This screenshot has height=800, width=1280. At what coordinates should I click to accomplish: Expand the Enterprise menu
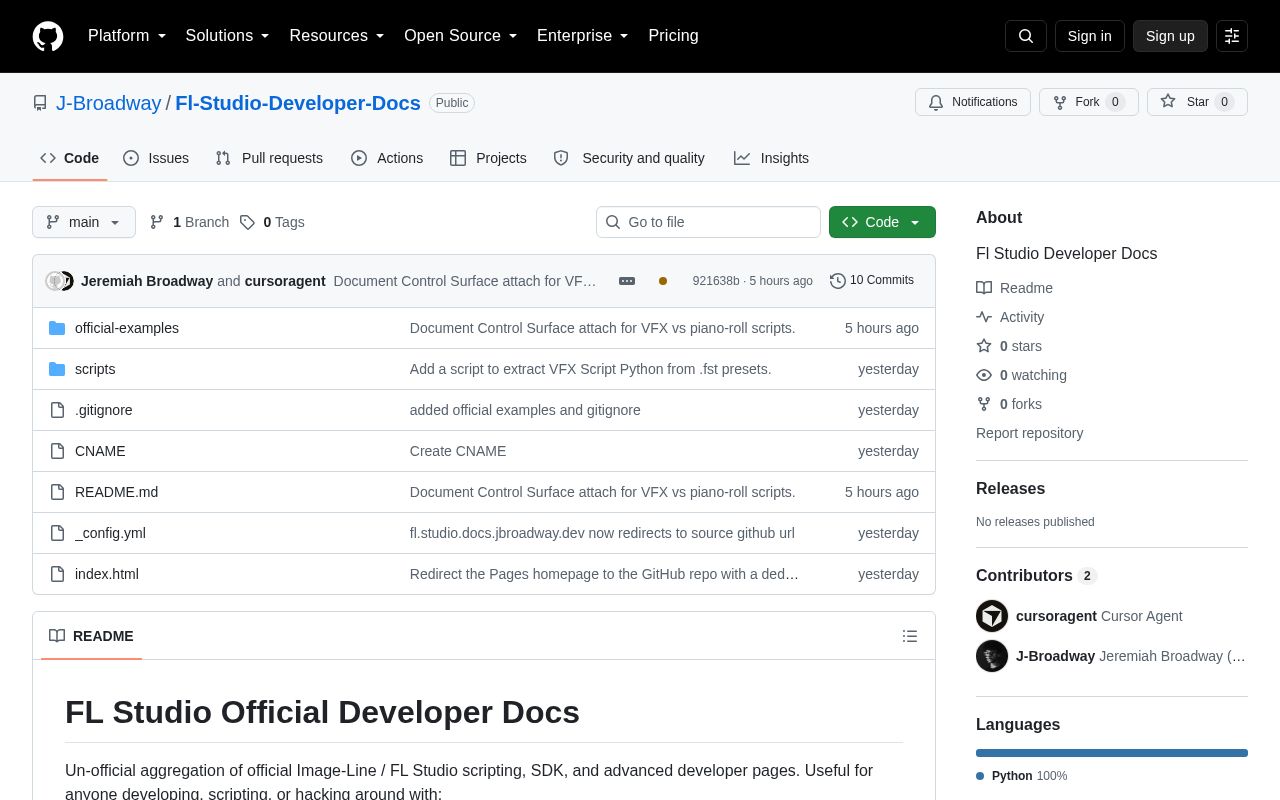point(583,36)
